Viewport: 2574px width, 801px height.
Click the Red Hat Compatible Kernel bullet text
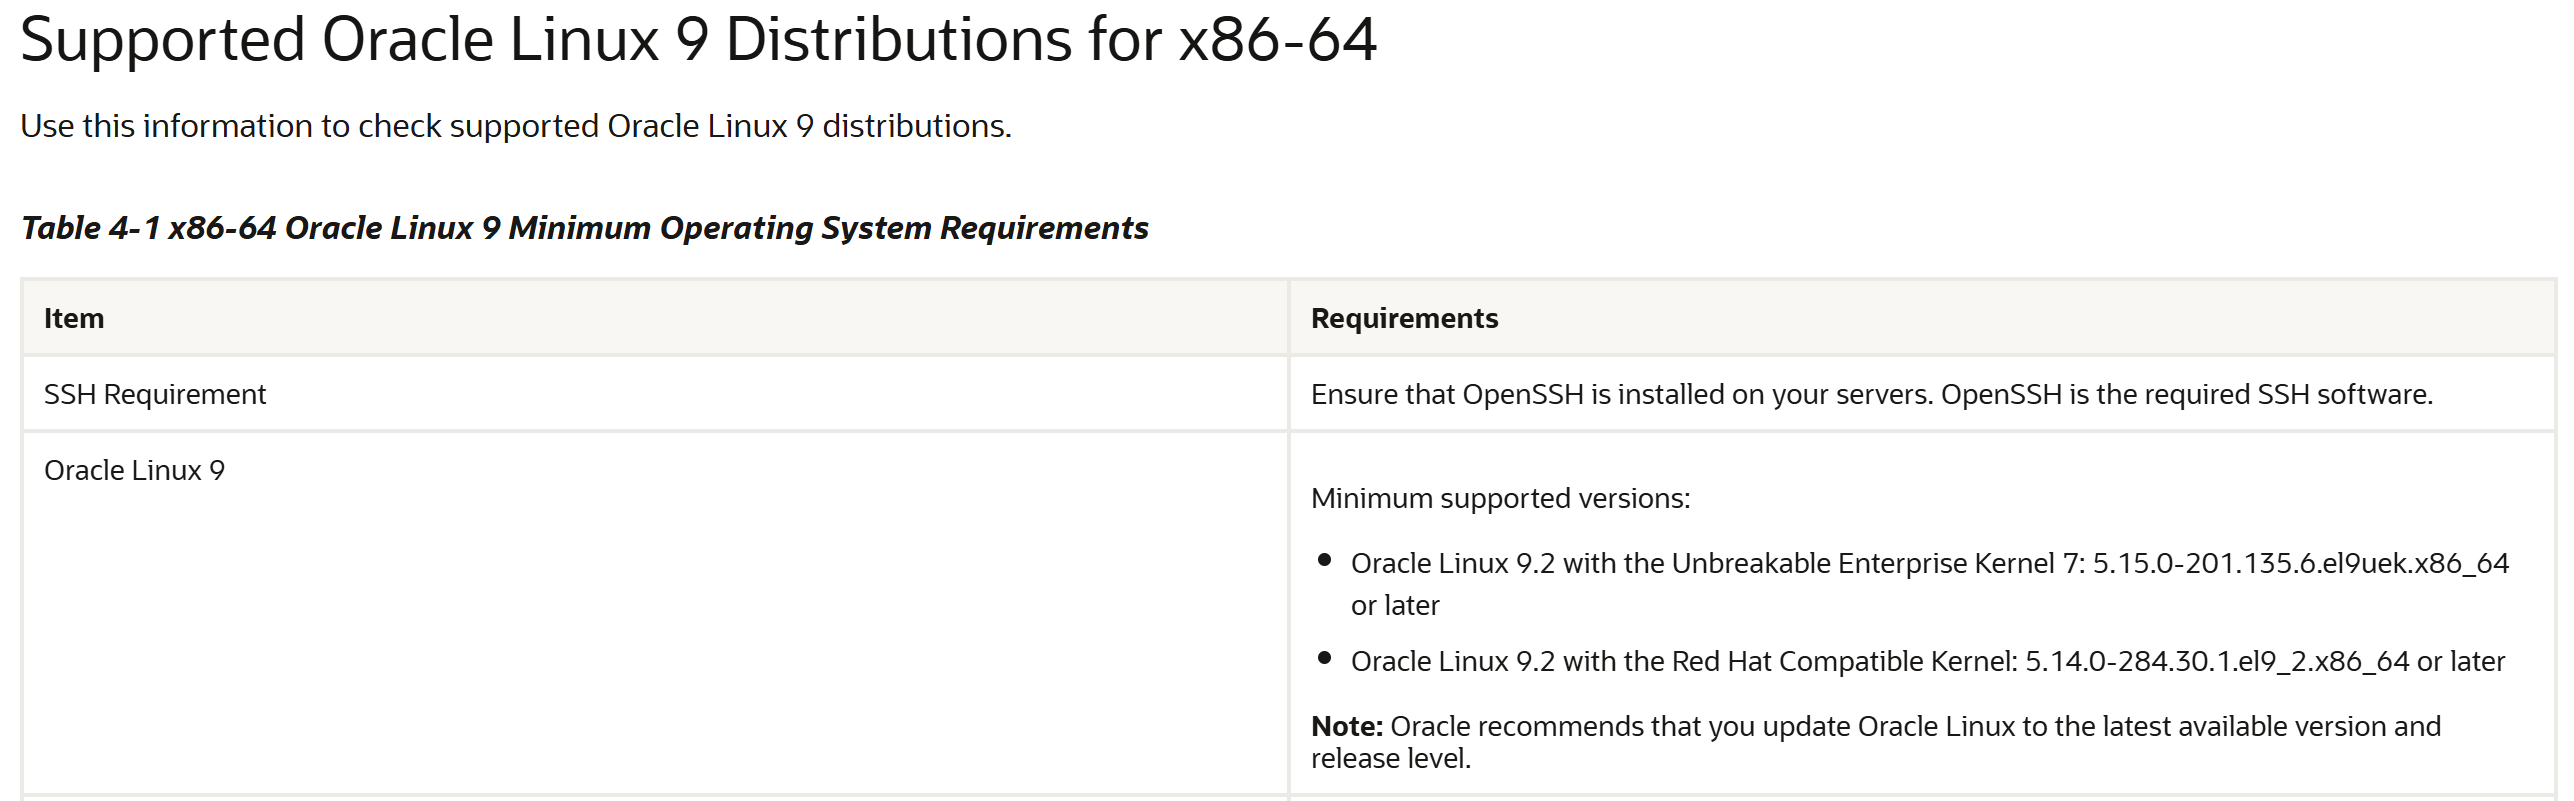coord(1928,661)
